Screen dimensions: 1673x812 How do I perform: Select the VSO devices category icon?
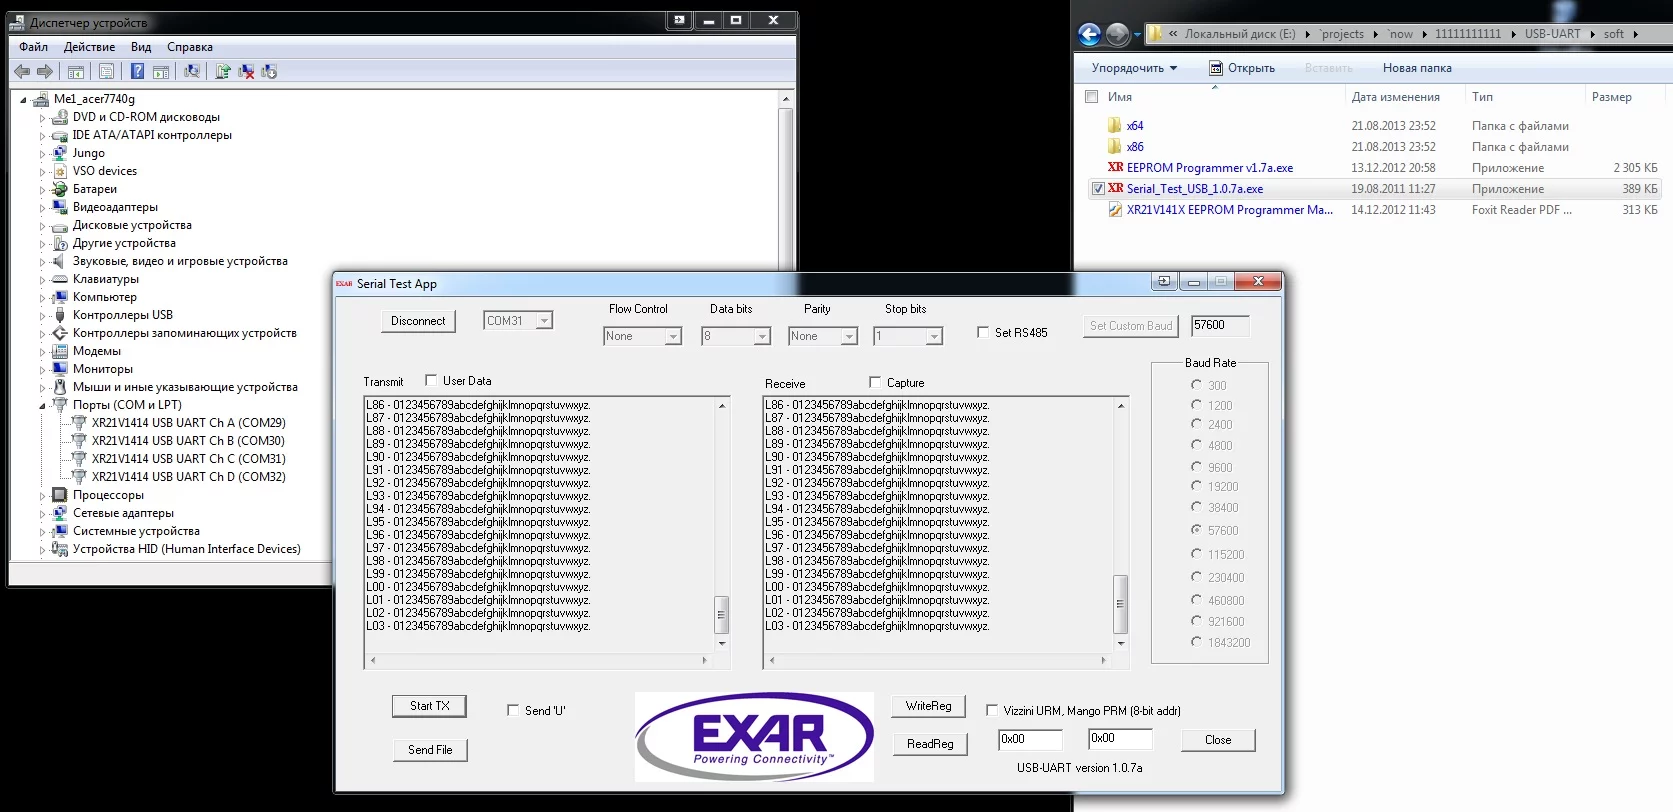60,171
